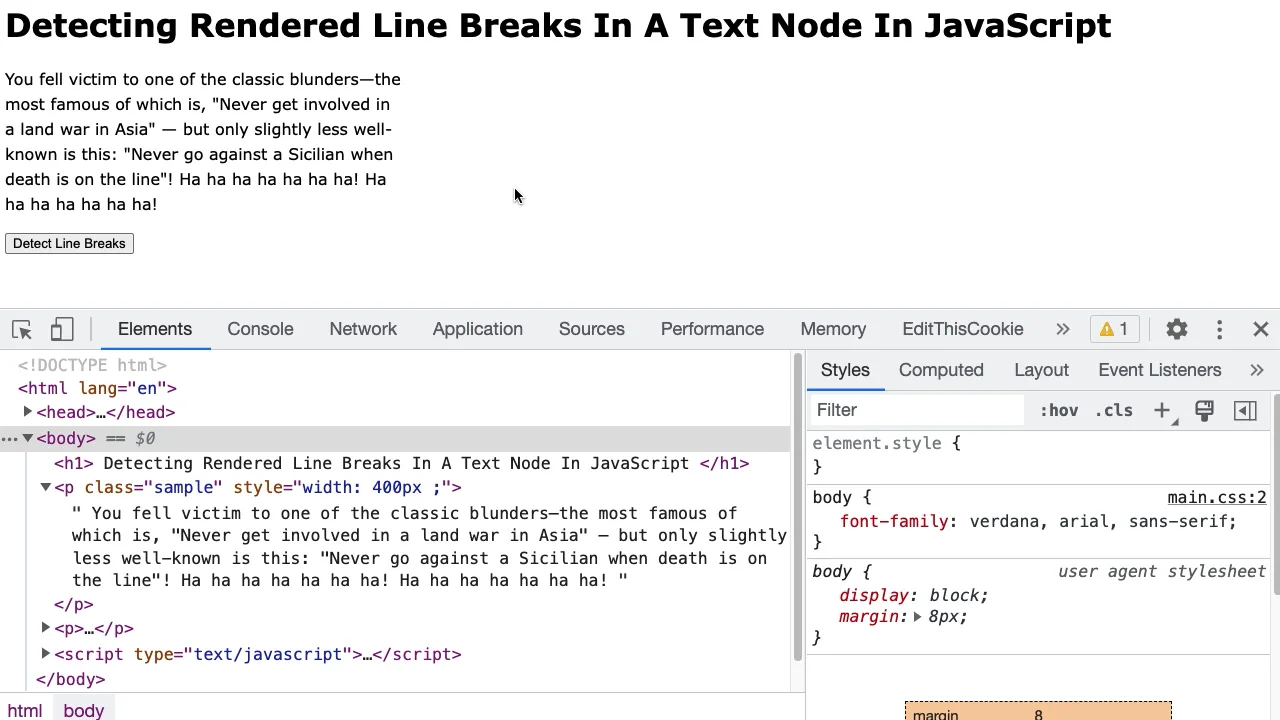Viewport: 1280px width, 720px height.
Task: Expand the script element node
Action: click(46, 654)
